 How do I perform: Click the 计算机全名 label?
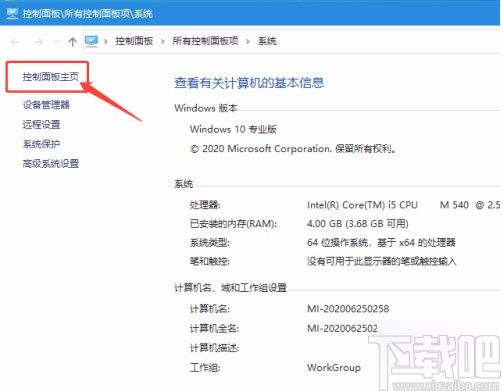(x=214, y=329)
